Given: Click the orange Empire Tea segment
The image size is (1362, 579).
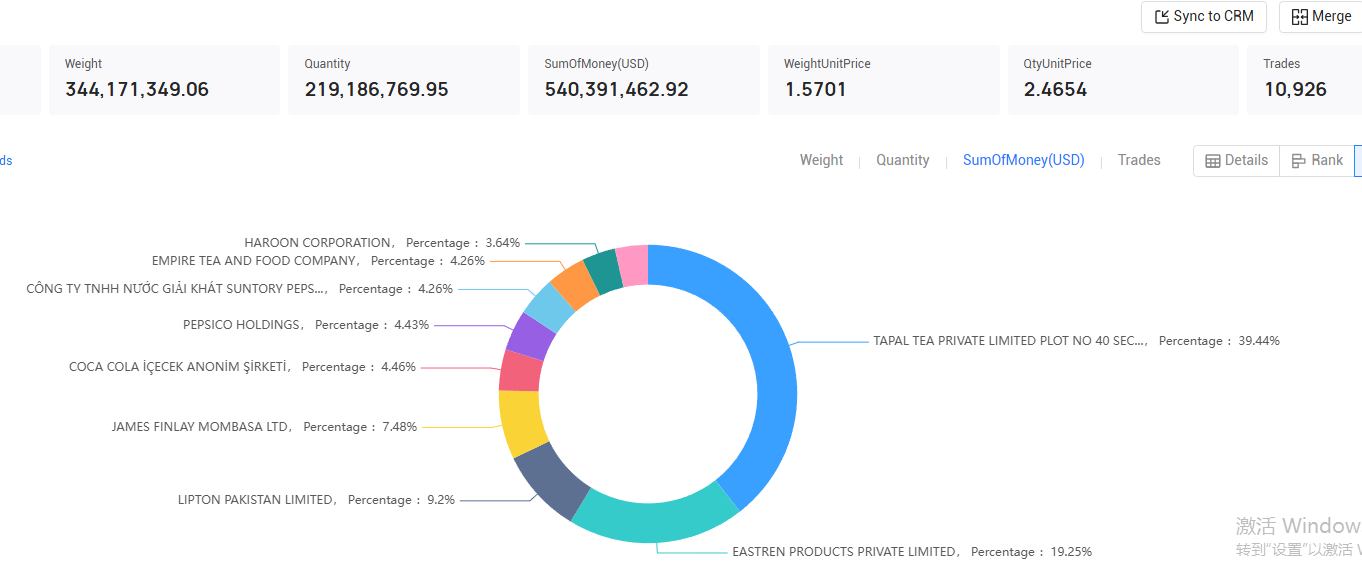Looking at the screenshot, I should click(575, 284).
